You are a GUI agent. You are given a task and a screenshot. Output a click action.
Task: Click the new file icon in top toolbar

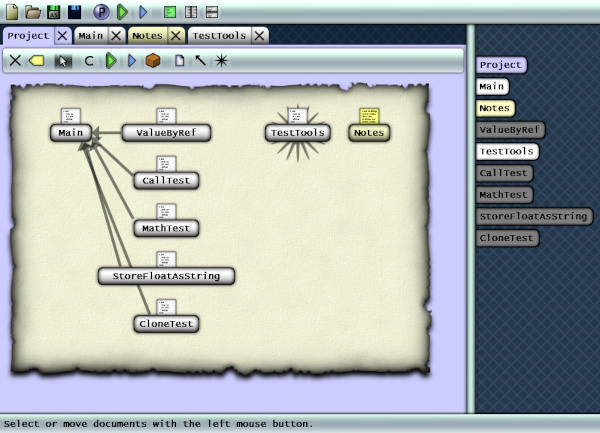coord(12,12)
